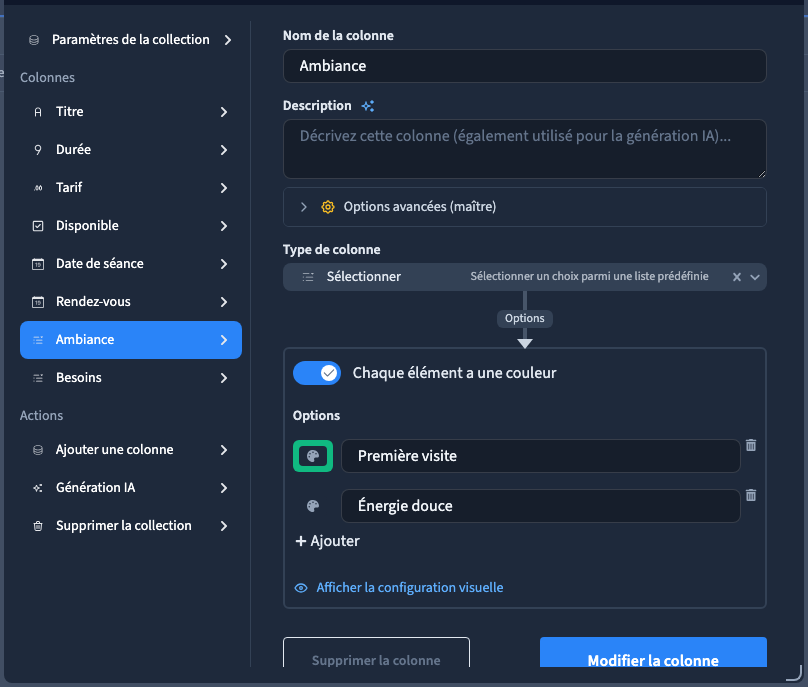Image resolution: width=808 pixels, height=687 pixels.
Task: Open the Supprimer la collection action
Action: tap(131, 526)
